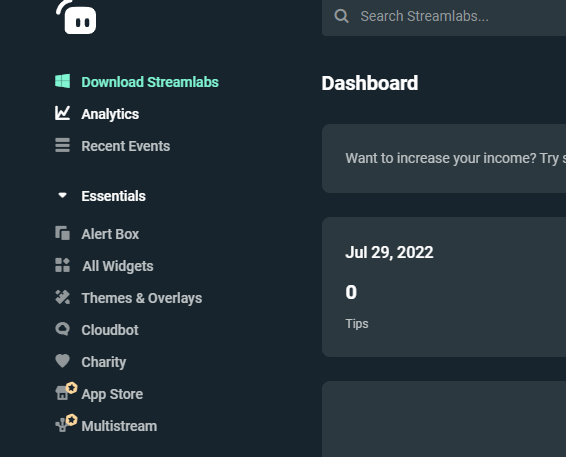This screenshot has width=566, height=457.
Task: Click the search magnifier icon
Action: click(x=341, y=16)
